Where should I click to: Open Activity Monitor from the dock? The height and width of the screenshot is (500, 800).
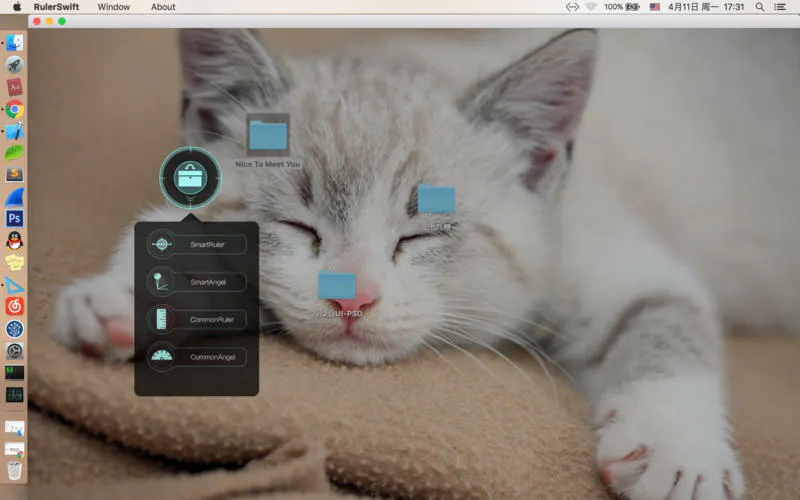tap(14, 394)
